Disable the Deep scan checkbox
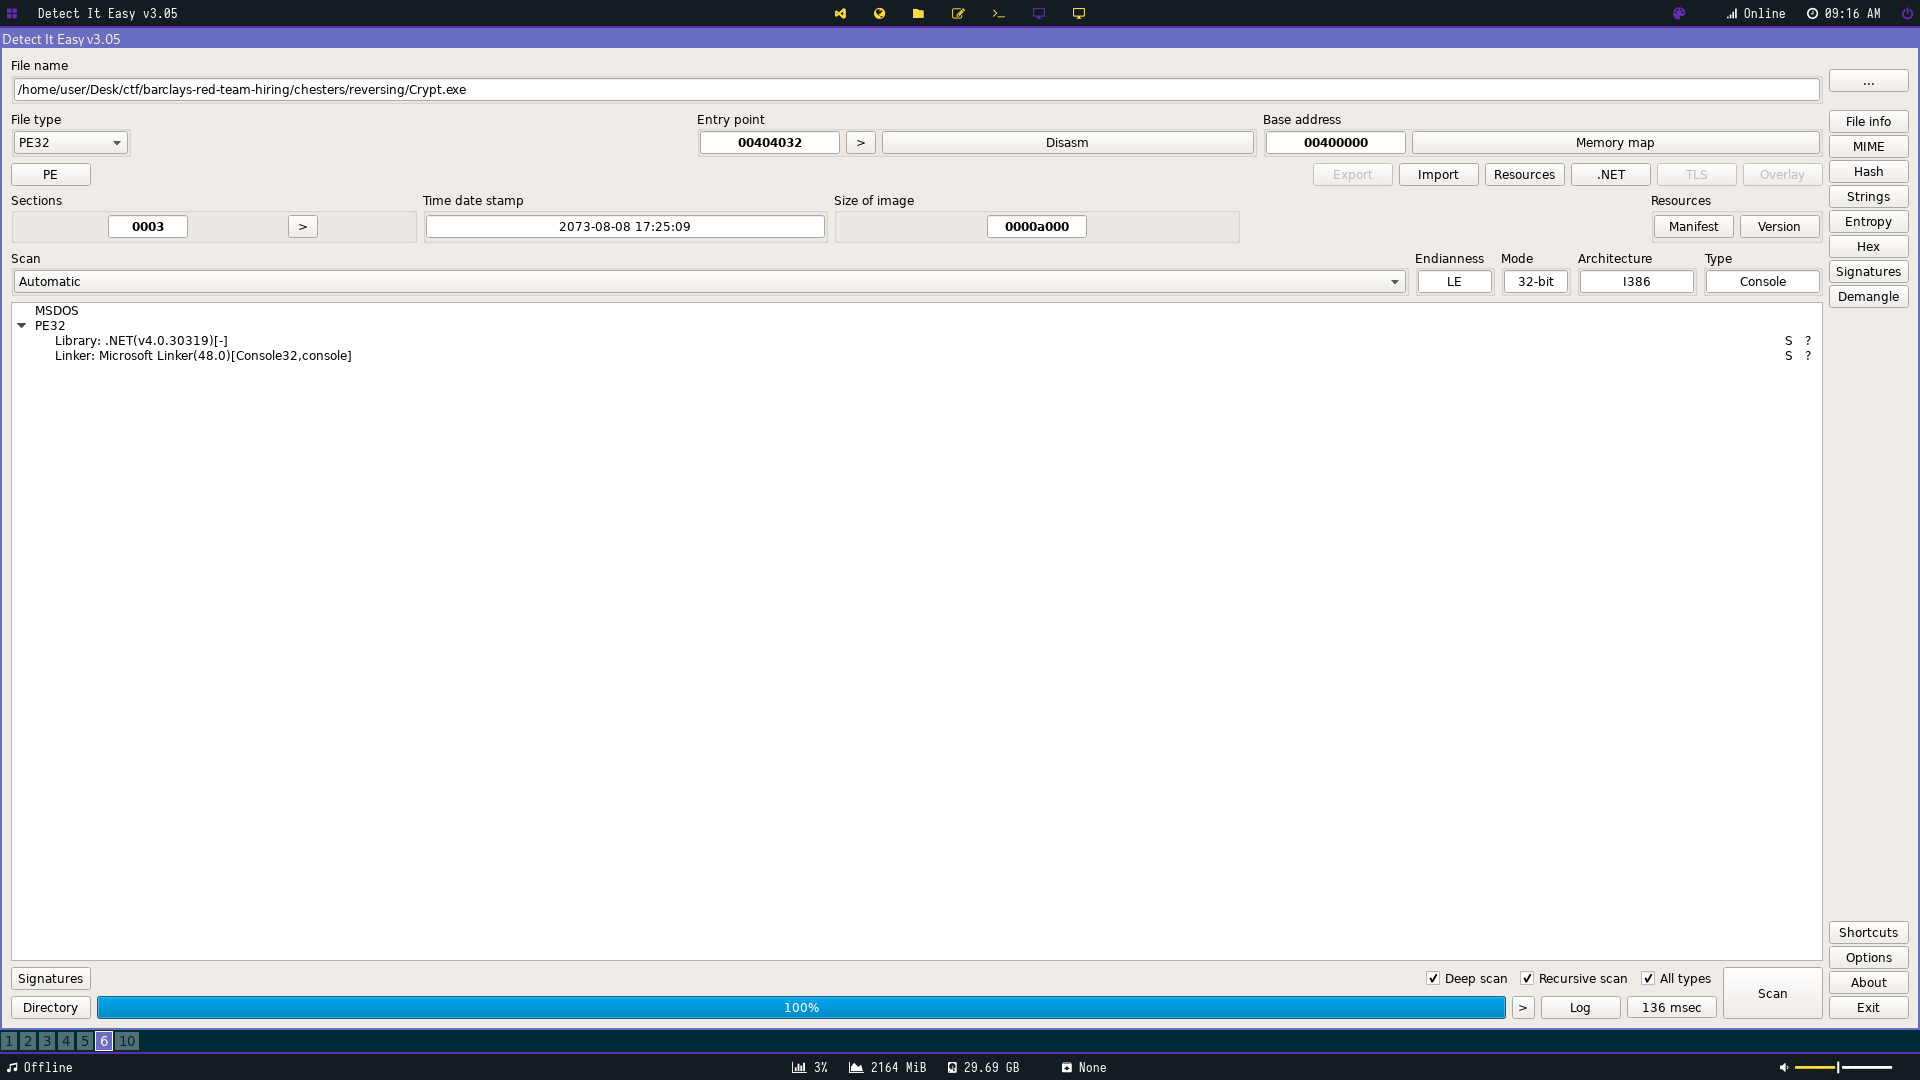The image size is (1920, 1080). pos(1433,979)
